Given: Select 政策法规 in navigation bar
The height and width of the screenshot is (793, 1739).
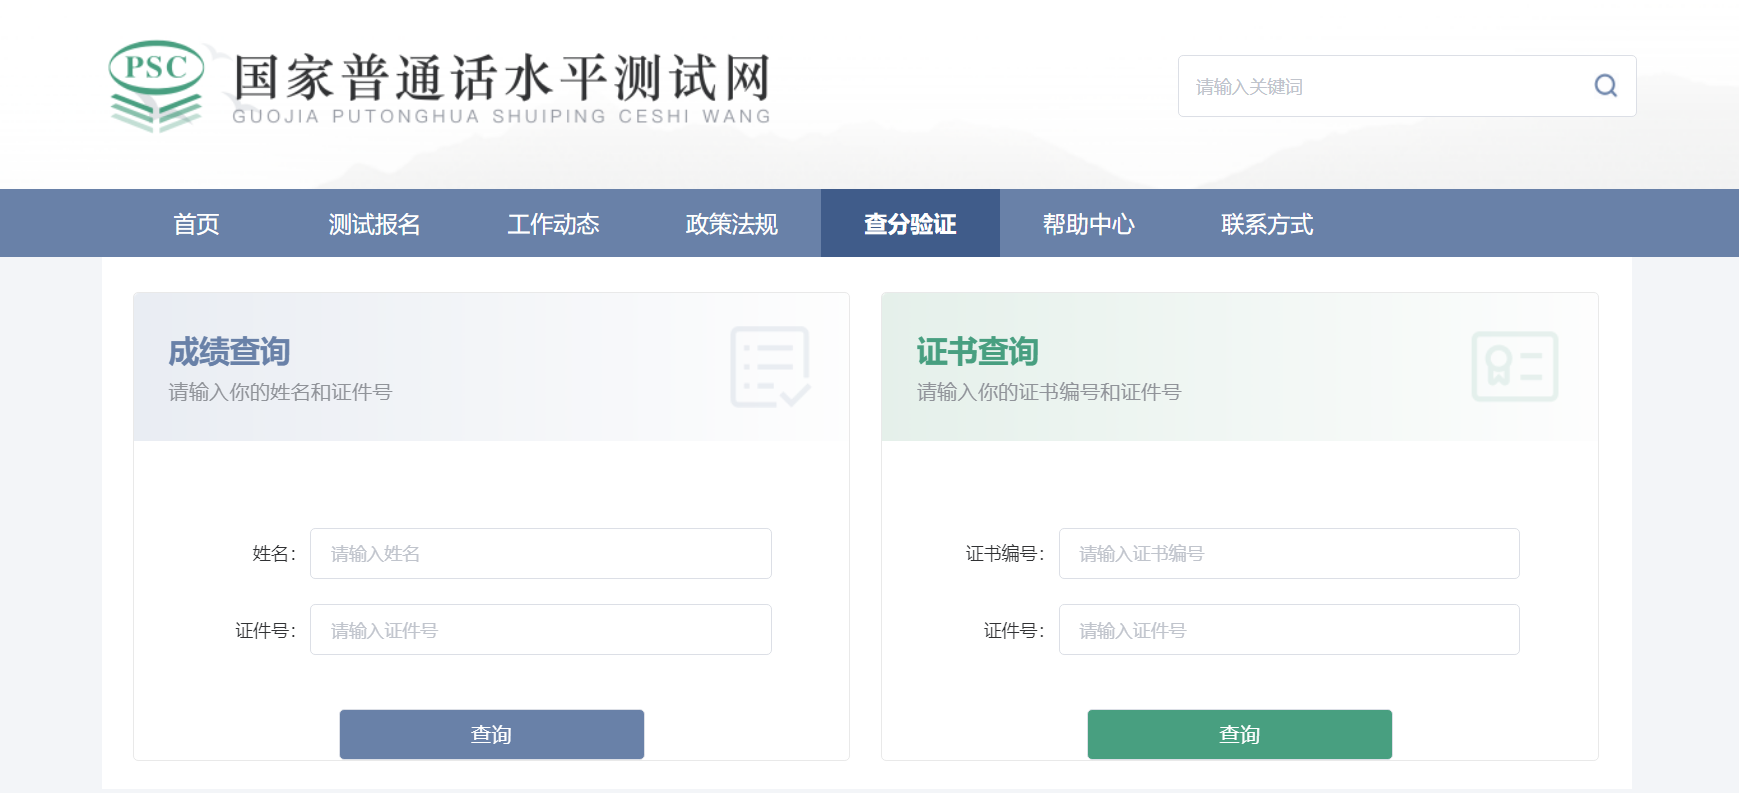Looking at the screenshot, I should point(732,224).
